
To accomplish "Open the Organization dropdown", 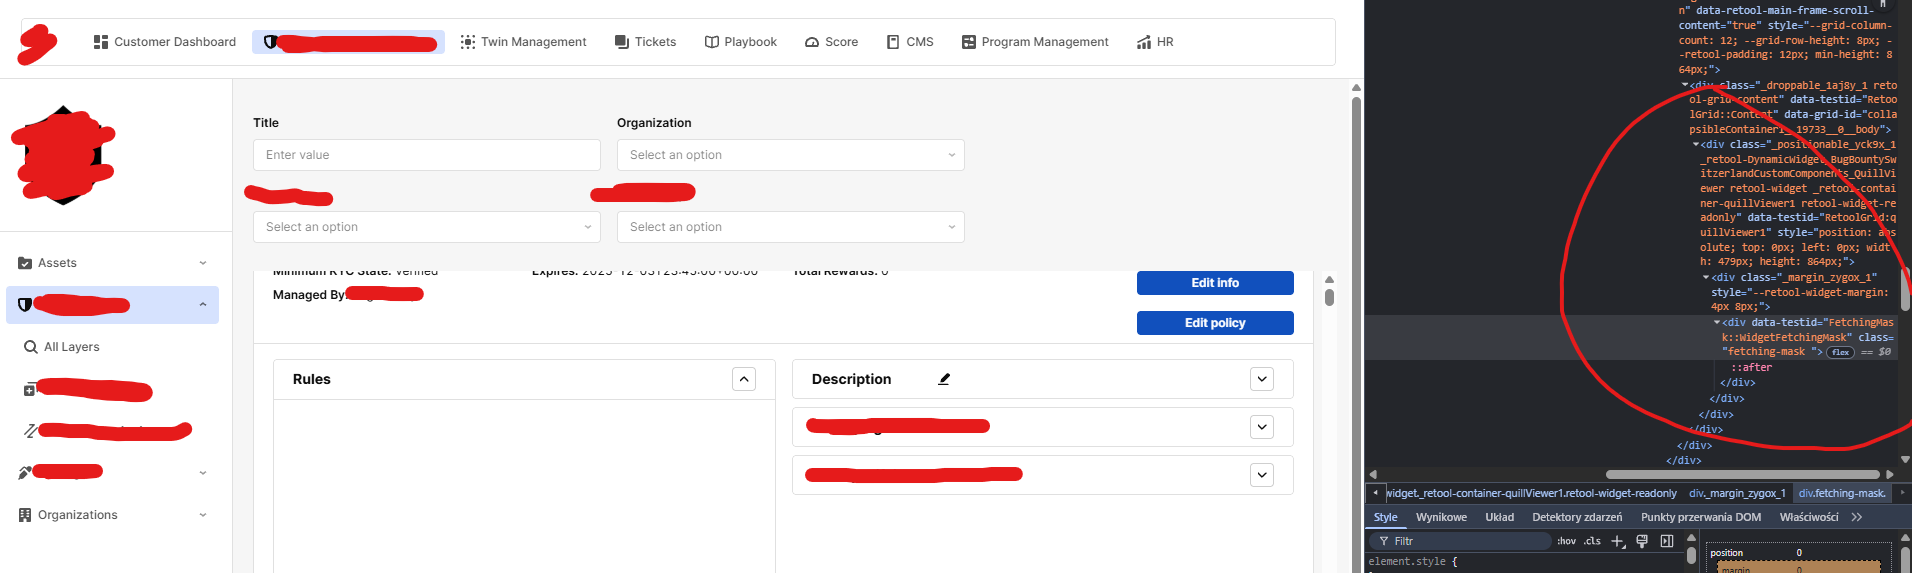I will click(x=790, y=155).
